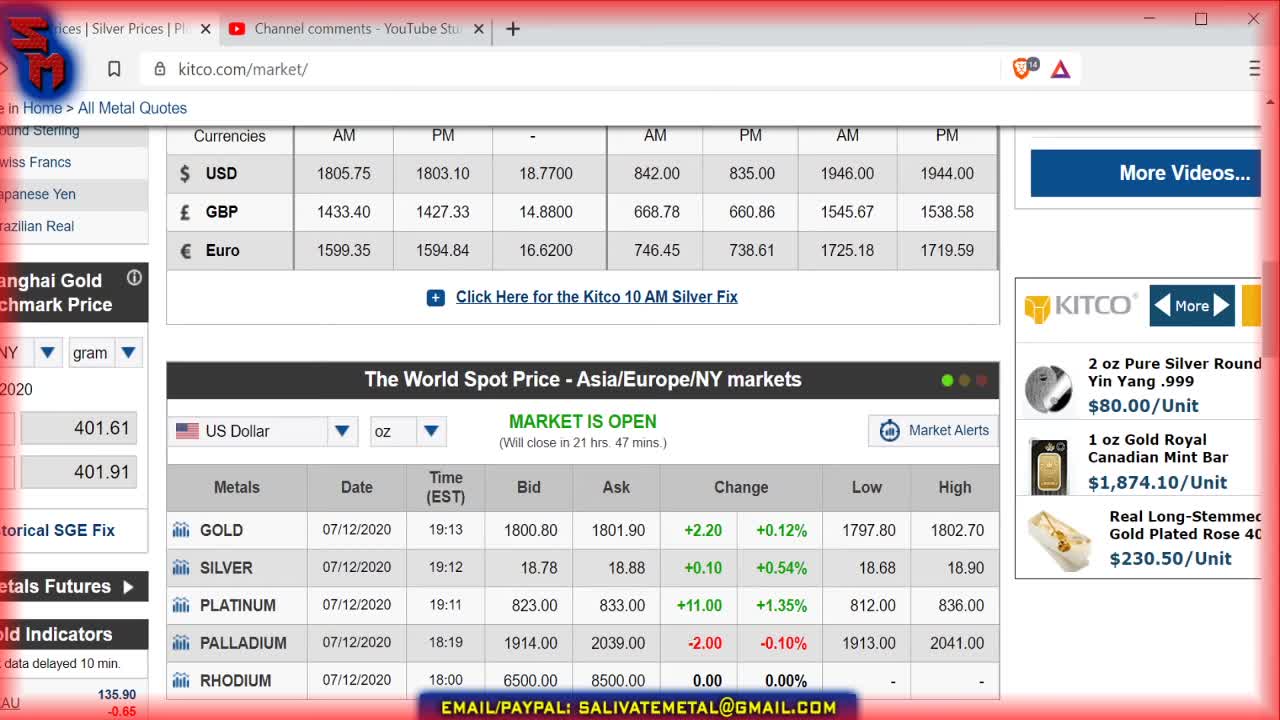Screen dimensions: 1280x720
Task: Click the bookmark icon in toolbar
Action: pos(114,69)
